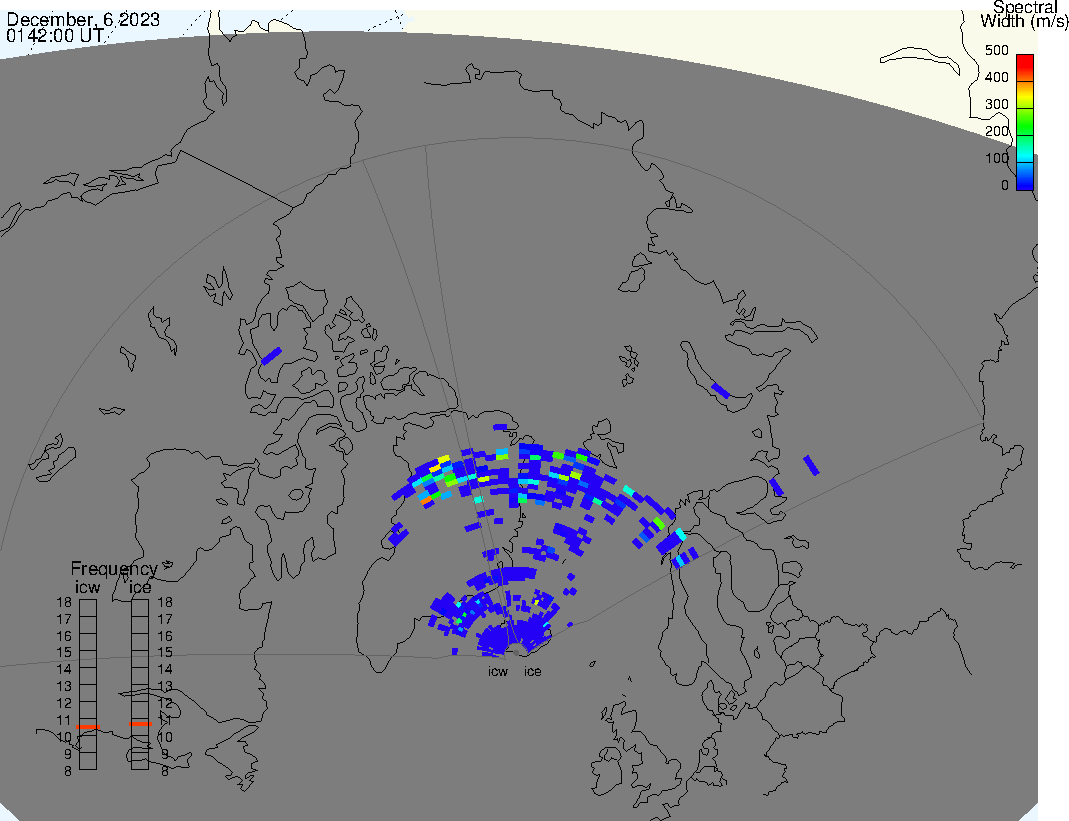Click the ice radar site label on map
This screenshot has width=1069, height=821.
coord(533,672)
